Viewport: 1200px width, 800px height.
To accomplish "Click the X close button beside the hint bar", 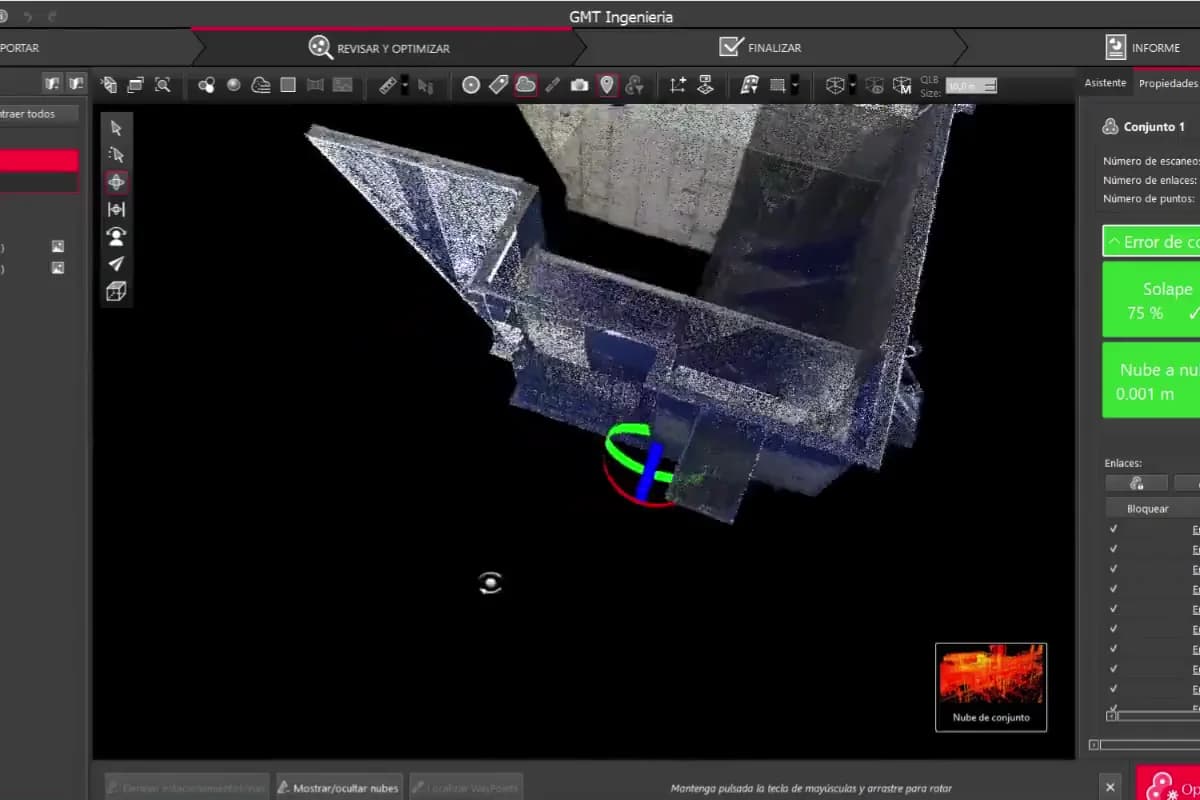I will click(1109, 786).
